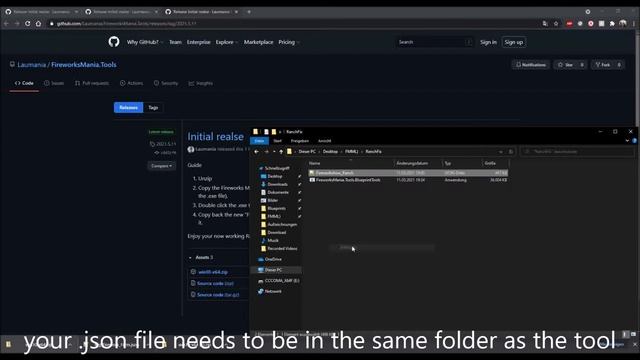Open the FireworksMania.Tools repository link

click(x=84, y=64)
